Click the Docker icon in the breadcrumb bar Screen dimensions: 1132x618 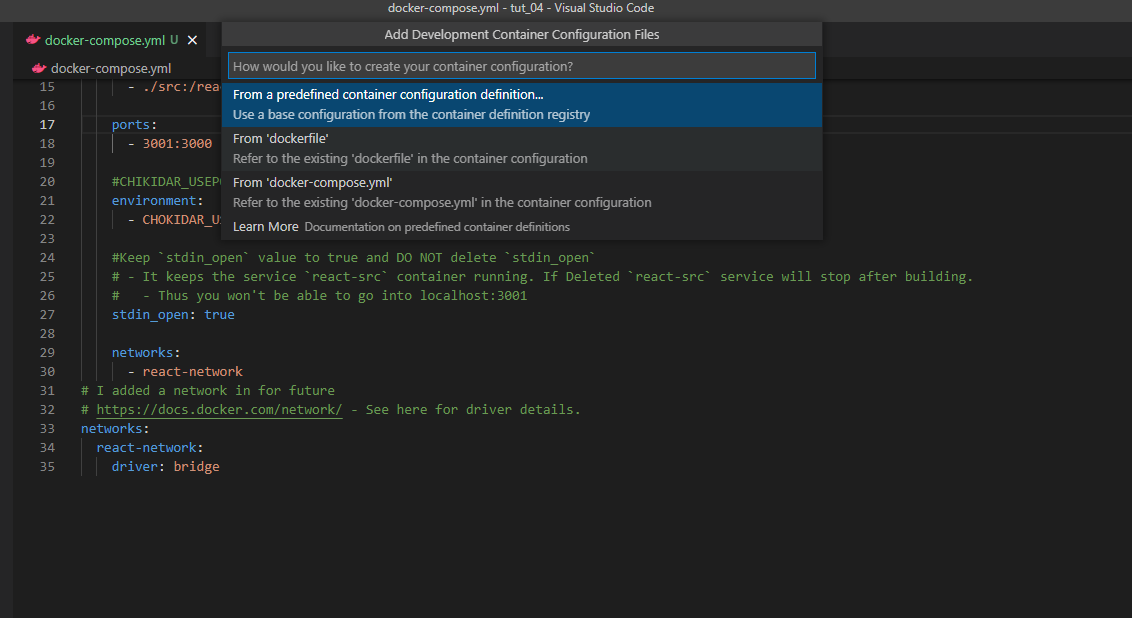click(39, 69)
